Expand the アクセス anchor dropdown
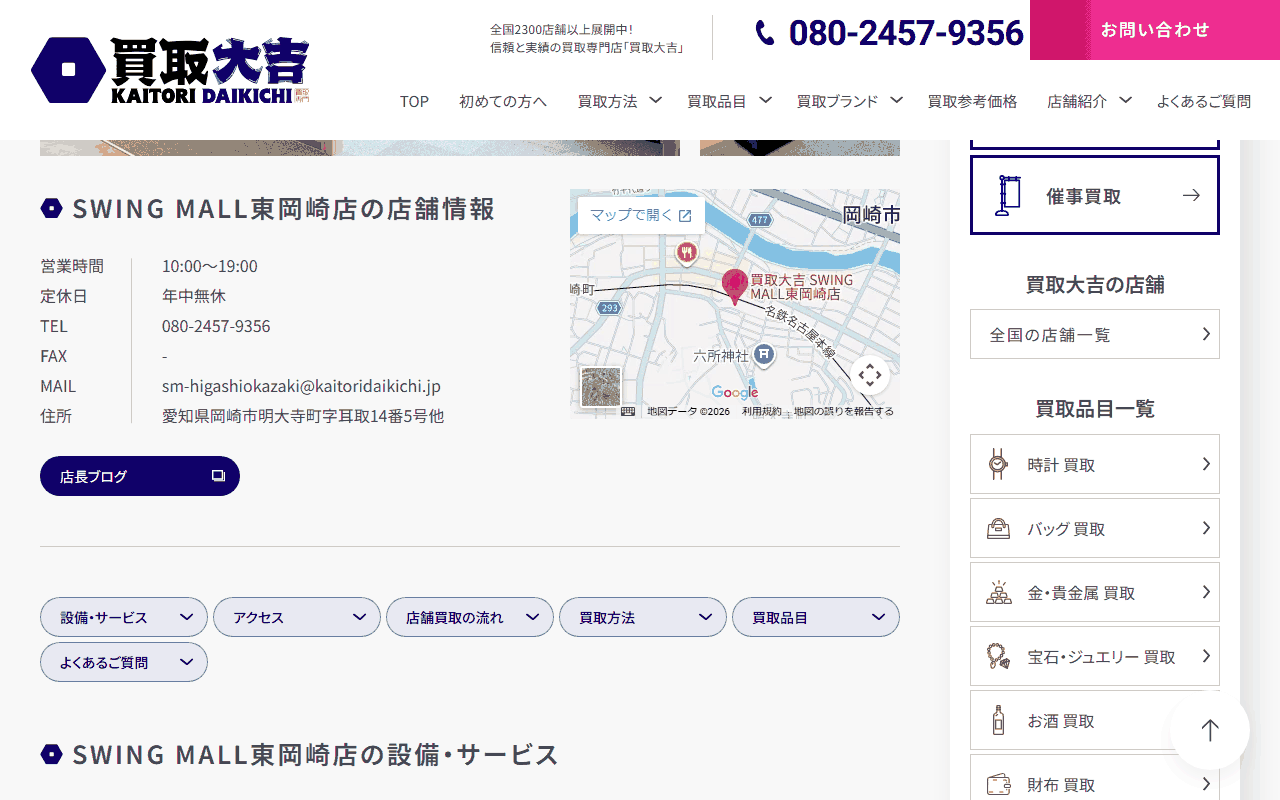 click(x=297, y=617)
